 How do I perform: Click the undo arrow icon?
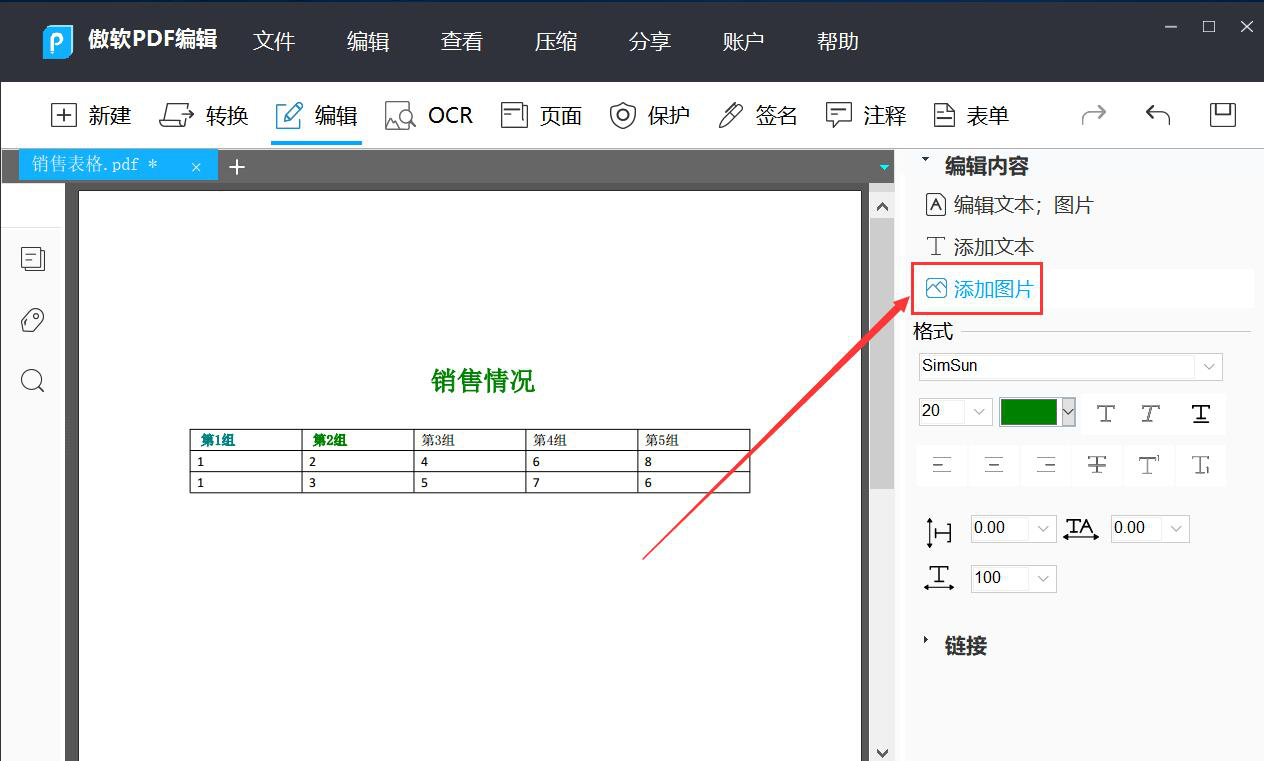click(1158, 115)
